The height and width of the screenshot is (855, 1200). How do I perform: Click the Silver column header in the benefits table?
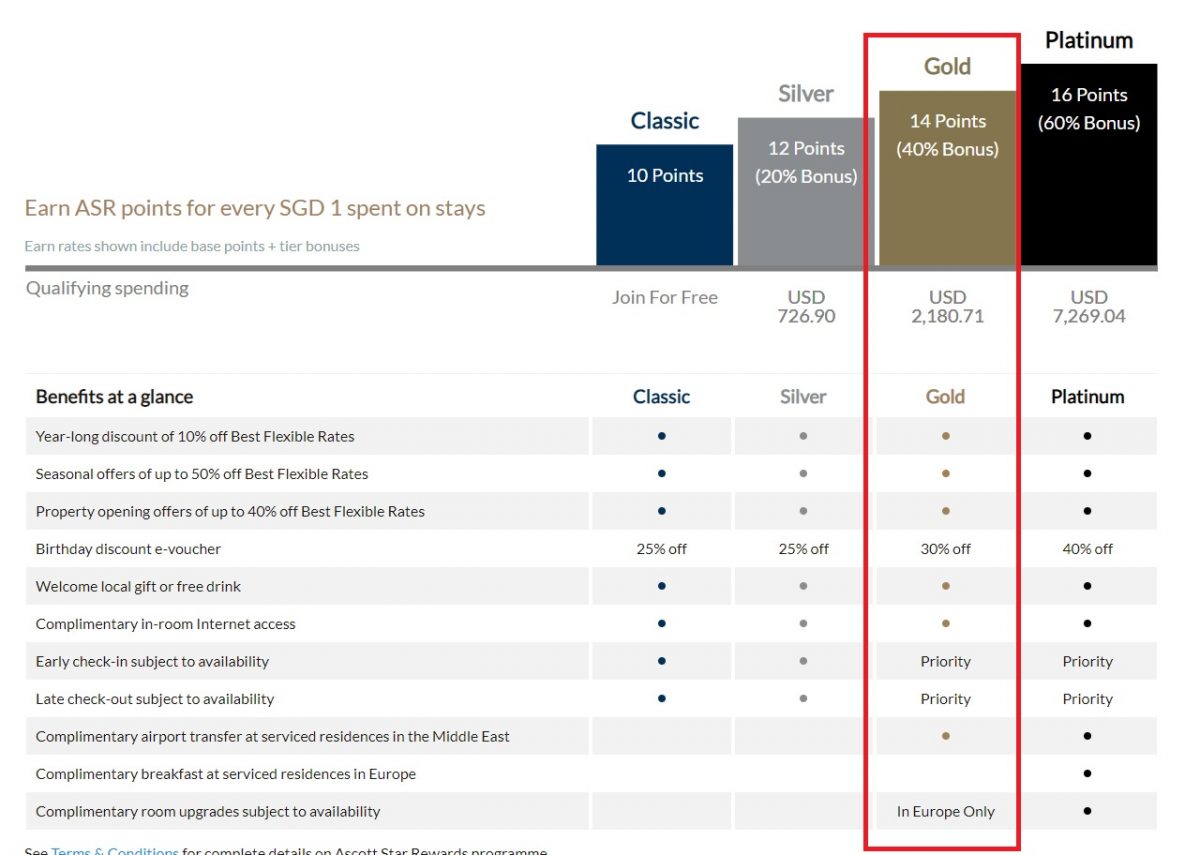pyautogui.click(x=803, y=397)
